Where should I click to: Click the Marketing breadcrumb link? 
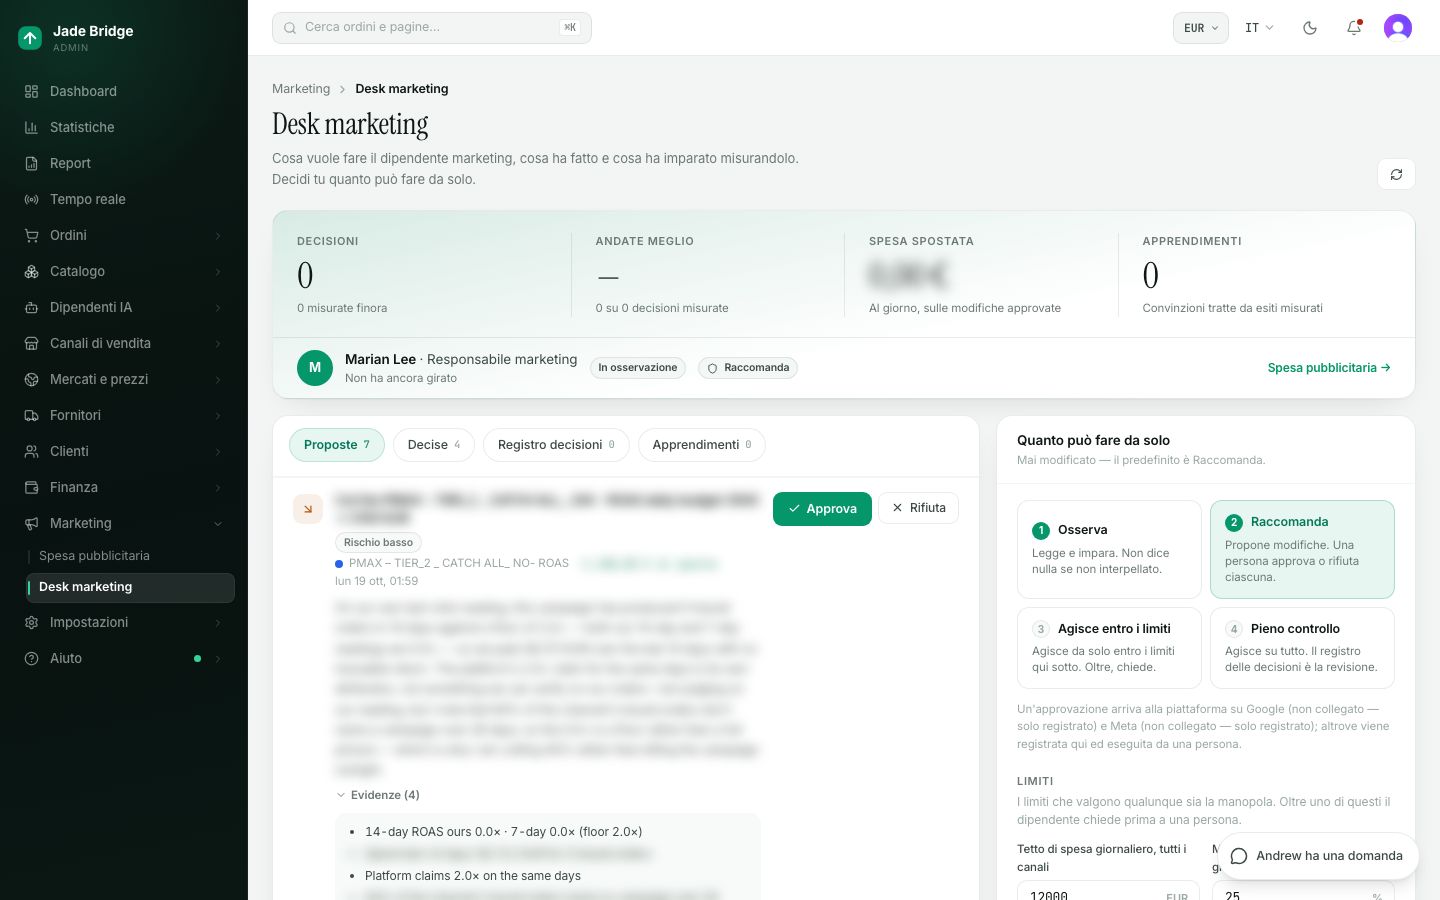coord(301,89)
